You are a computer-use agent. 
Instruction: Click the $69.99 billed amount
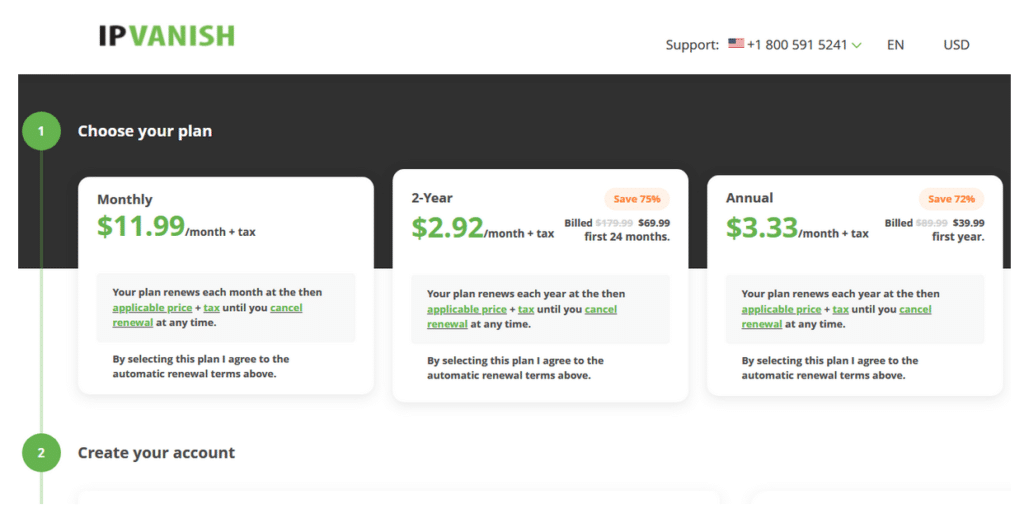tap(654, 223)
